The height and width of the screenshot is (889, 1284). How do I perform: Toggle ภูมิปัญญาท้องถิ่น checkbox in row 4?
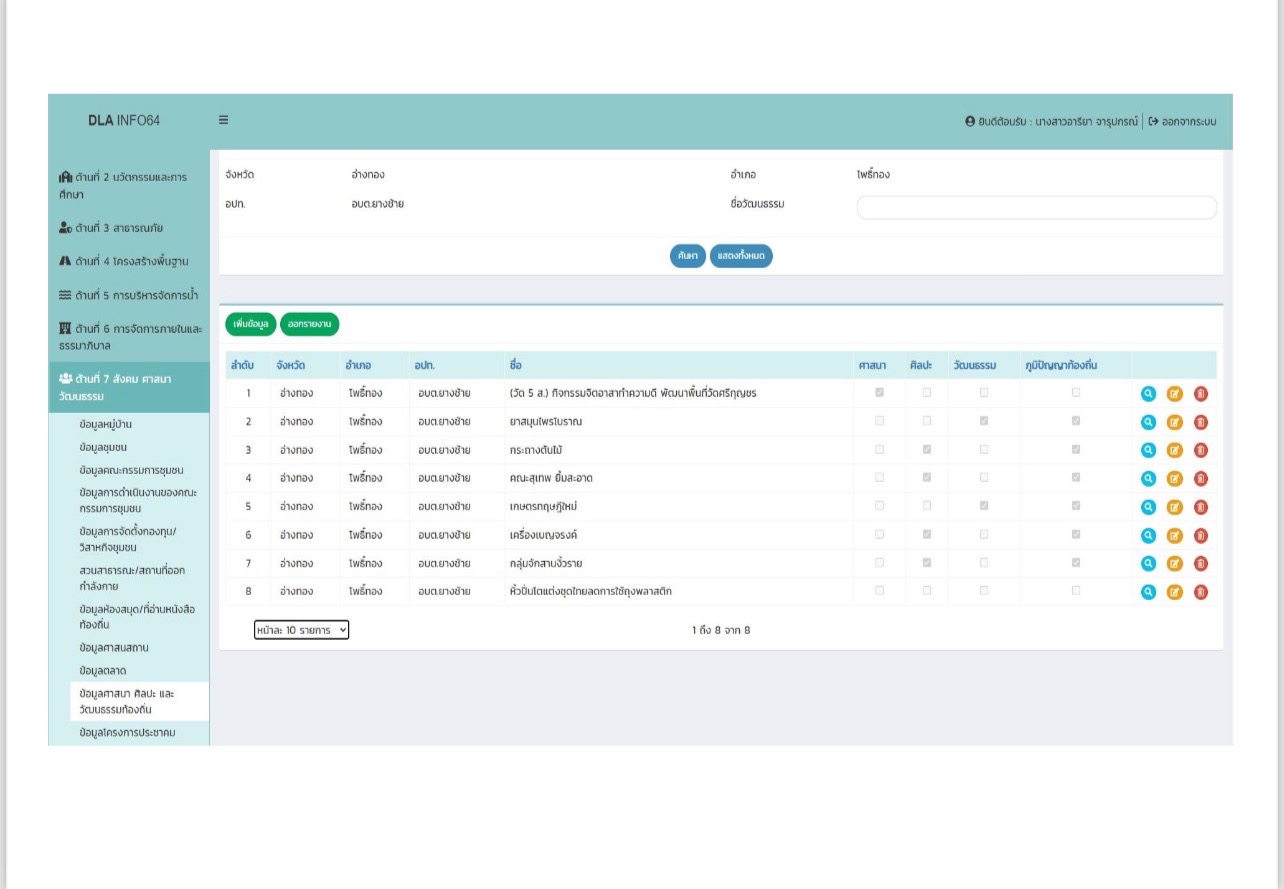click(1076, 478)
